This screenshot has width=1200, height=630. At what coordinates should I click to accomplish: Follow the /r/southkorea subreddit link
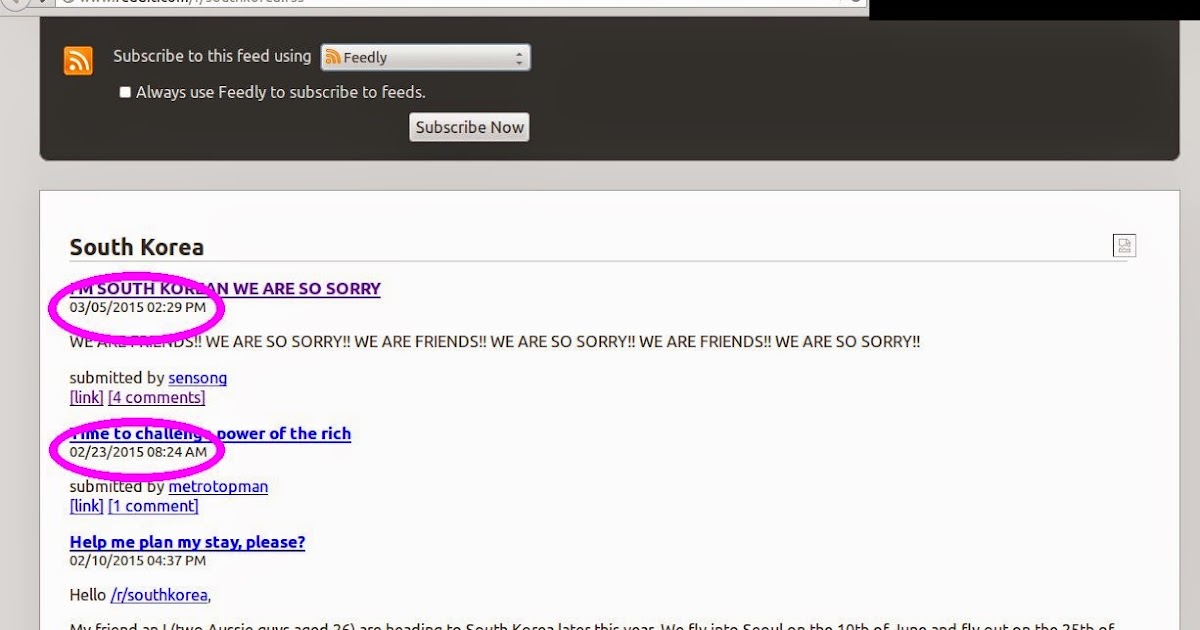[160, 595]
